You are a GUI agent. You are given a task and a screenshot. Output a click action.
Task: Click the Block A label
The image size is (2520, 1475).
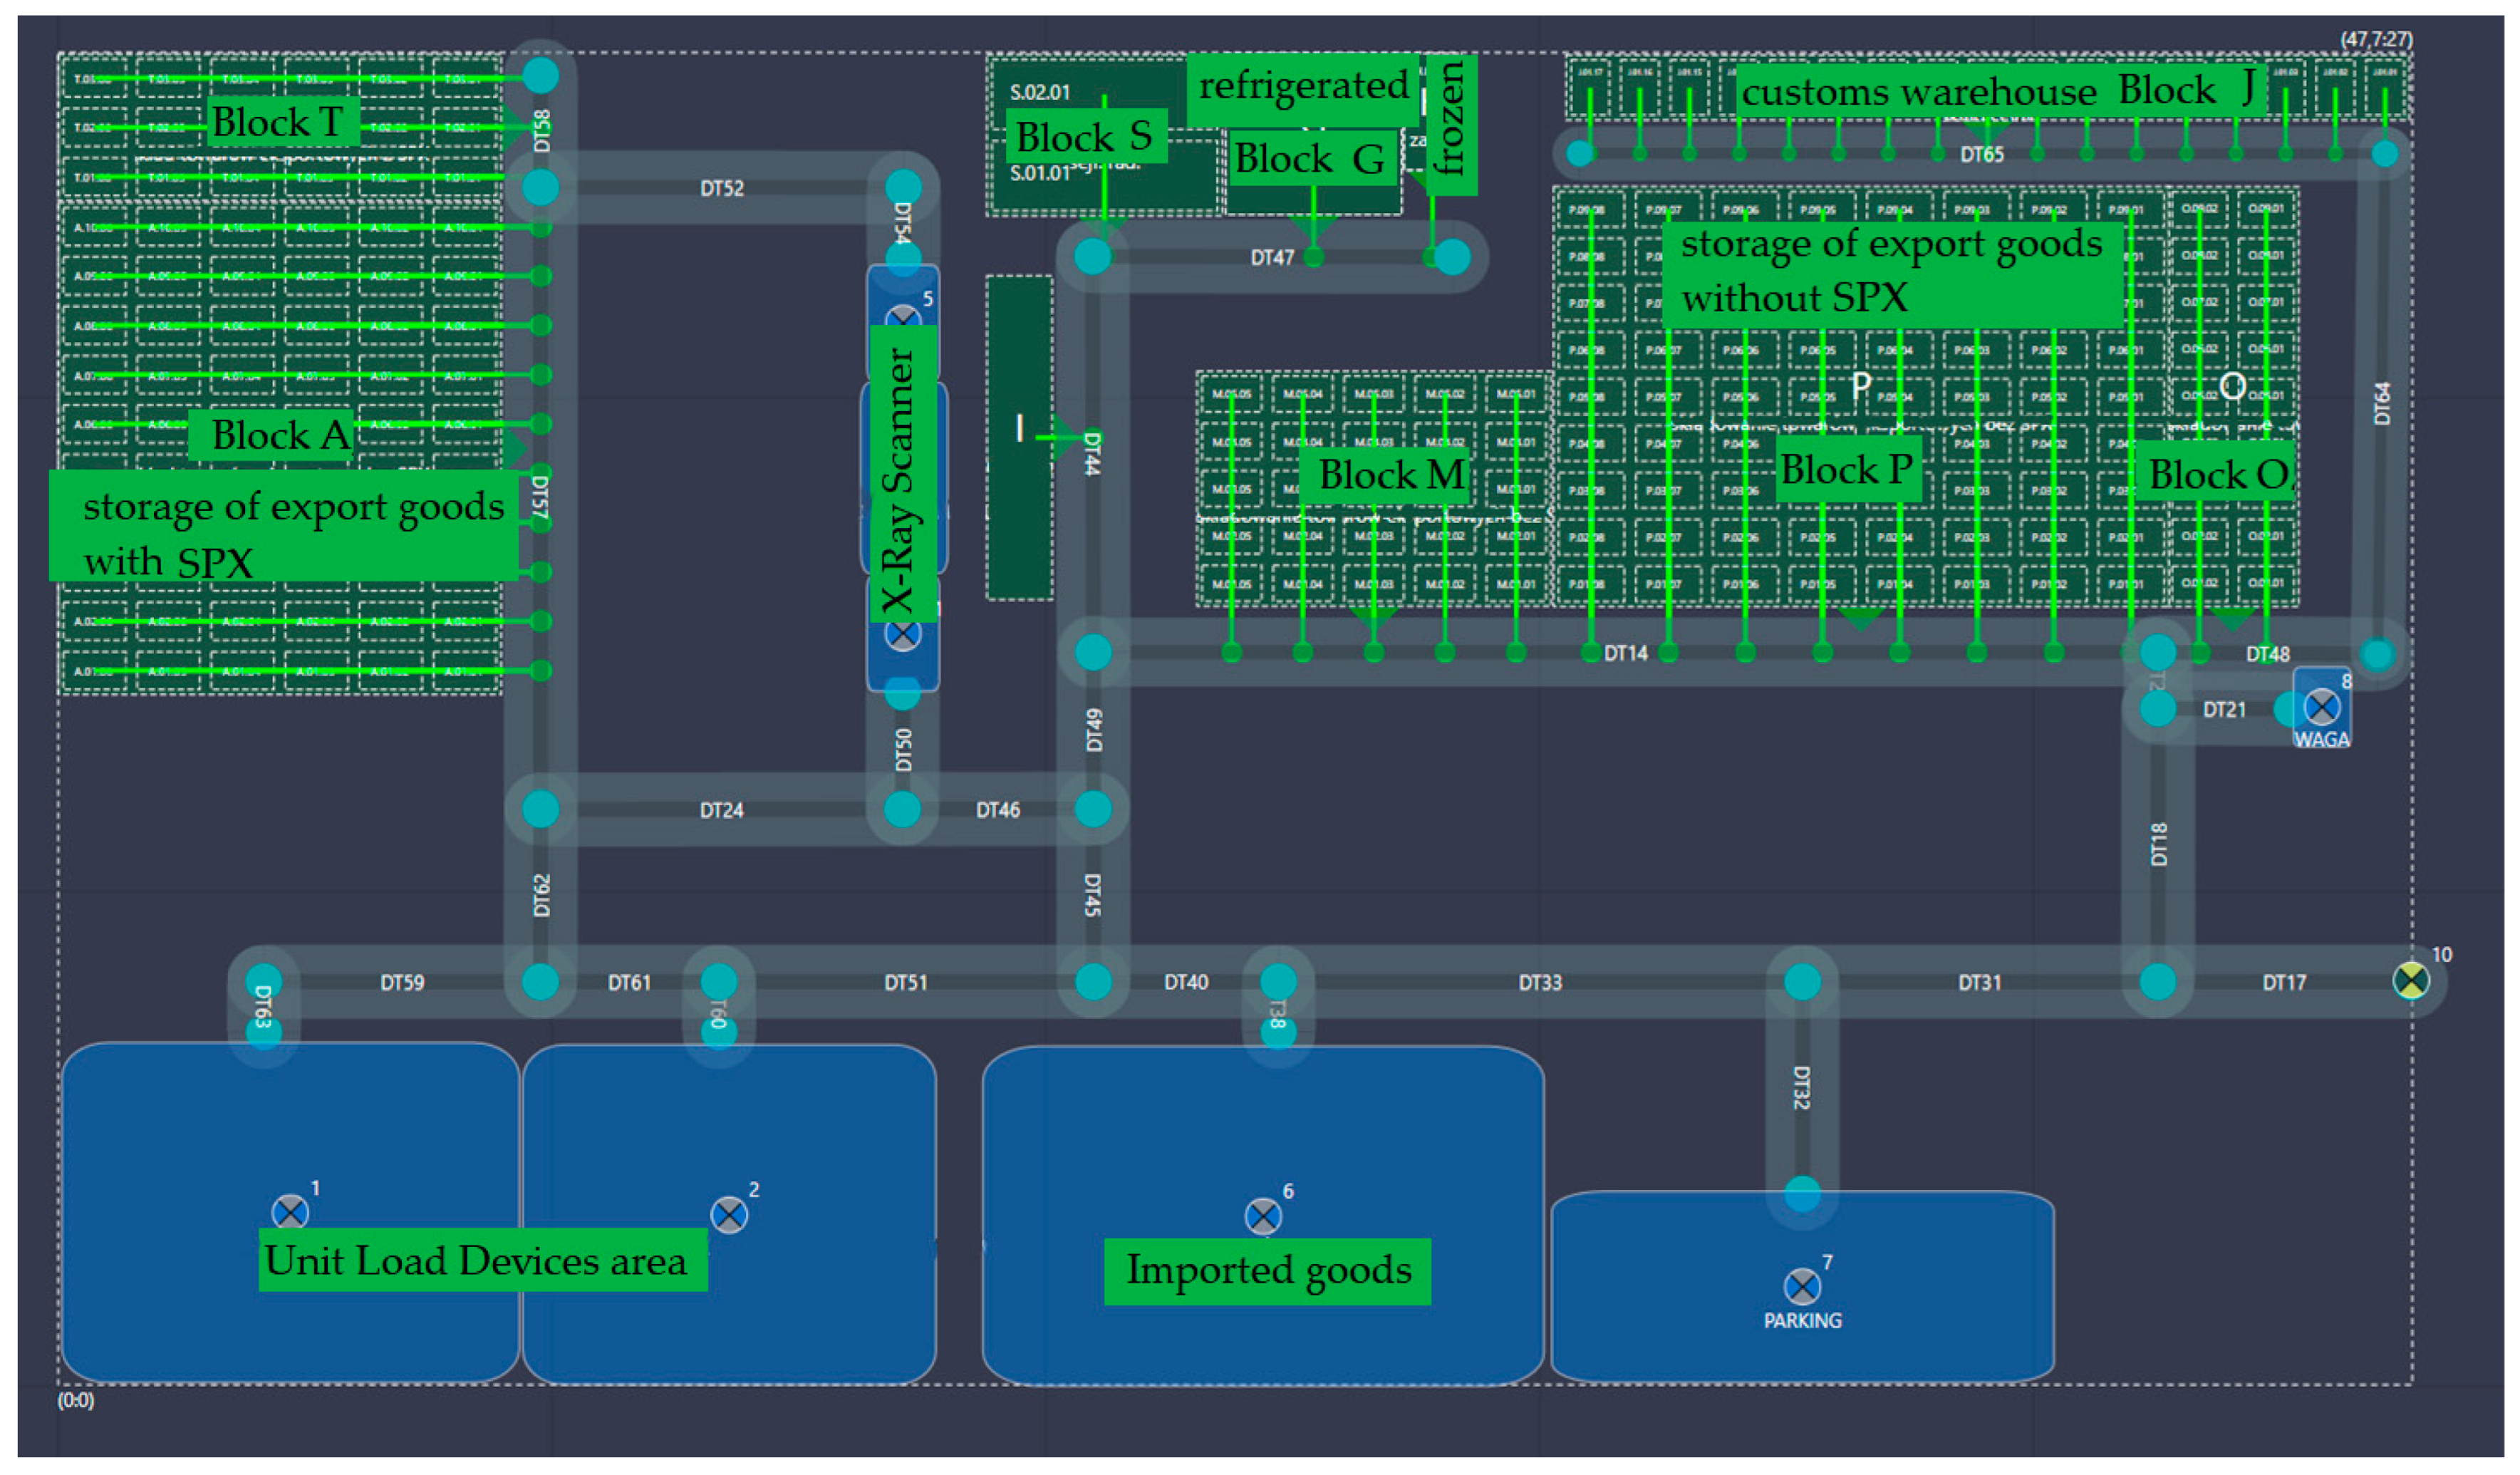[279, 435]
